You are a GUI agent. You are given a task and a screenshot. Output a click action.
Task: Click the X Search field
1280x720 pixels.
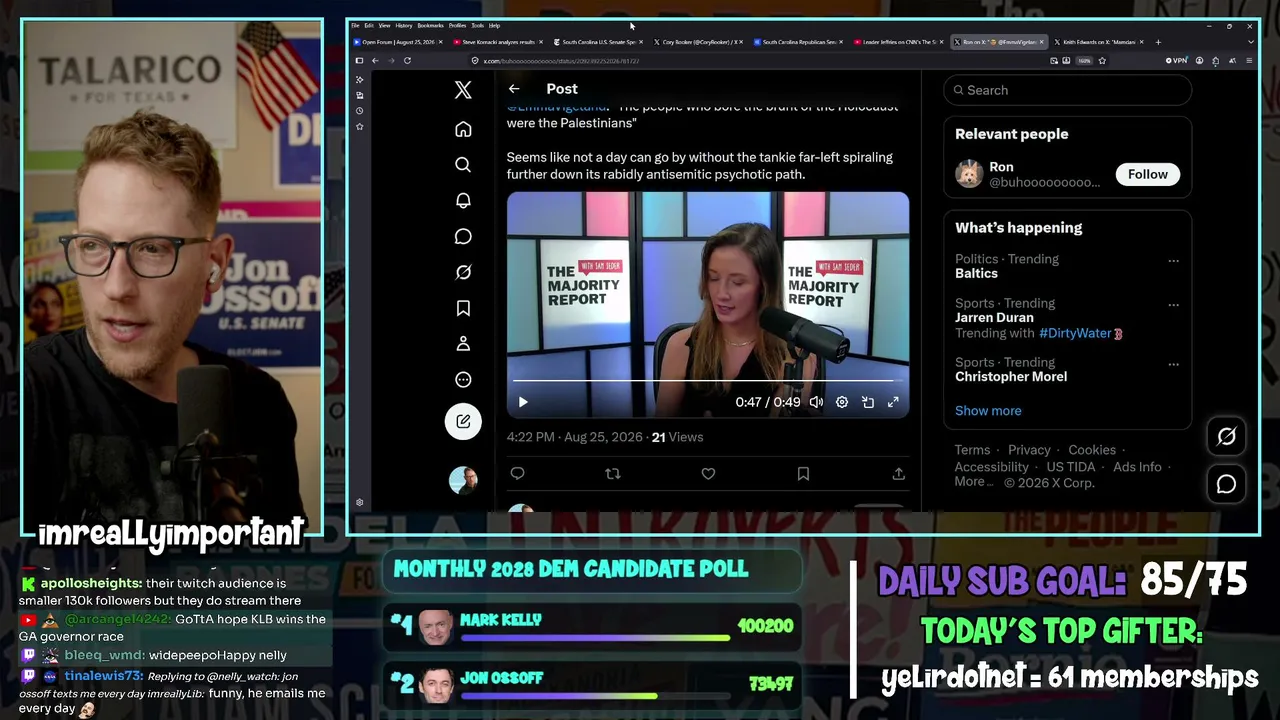pos(1067,90)
